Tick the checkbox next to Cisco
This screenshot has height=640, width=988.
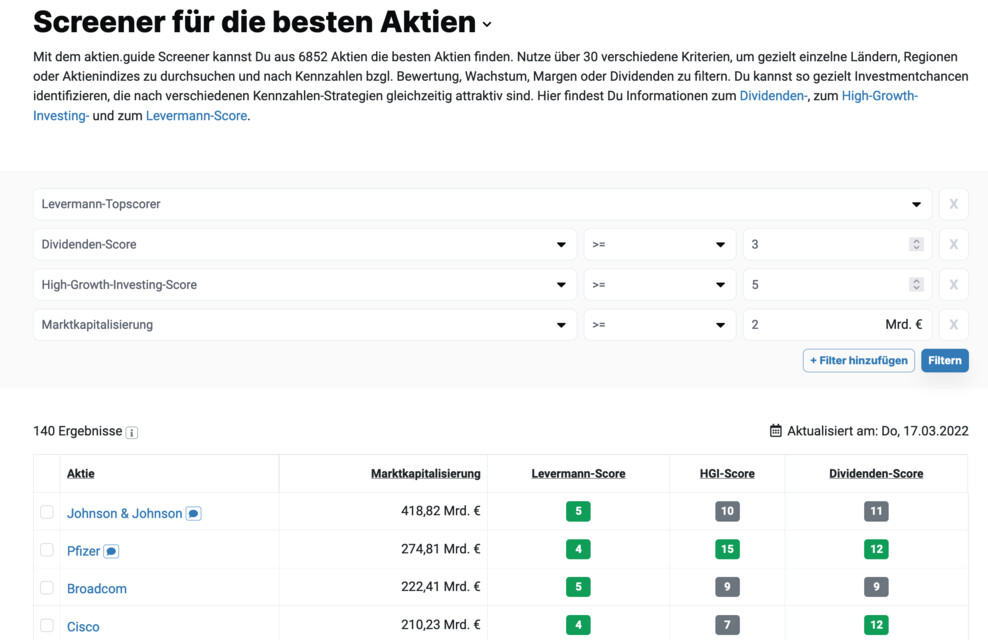tap(46, 626)
